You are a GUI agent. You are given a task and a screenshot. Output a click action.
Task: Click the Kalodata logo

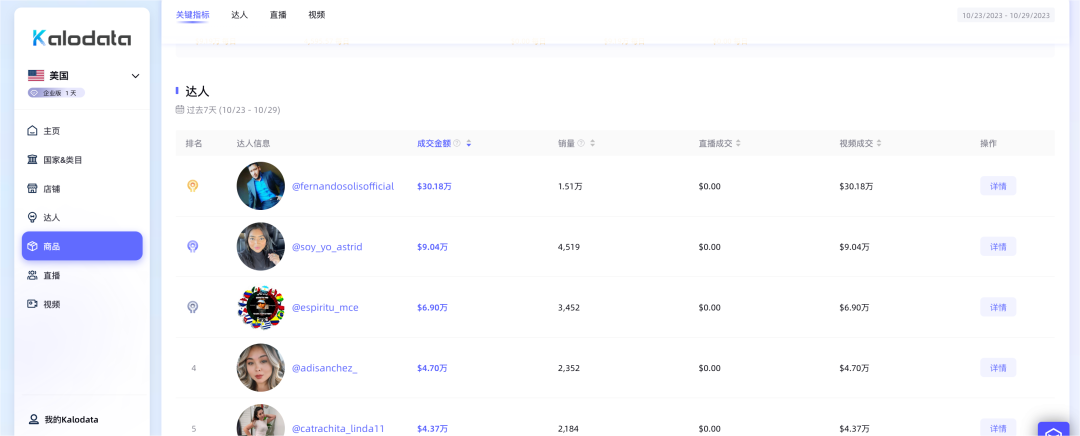click(82, 38)
